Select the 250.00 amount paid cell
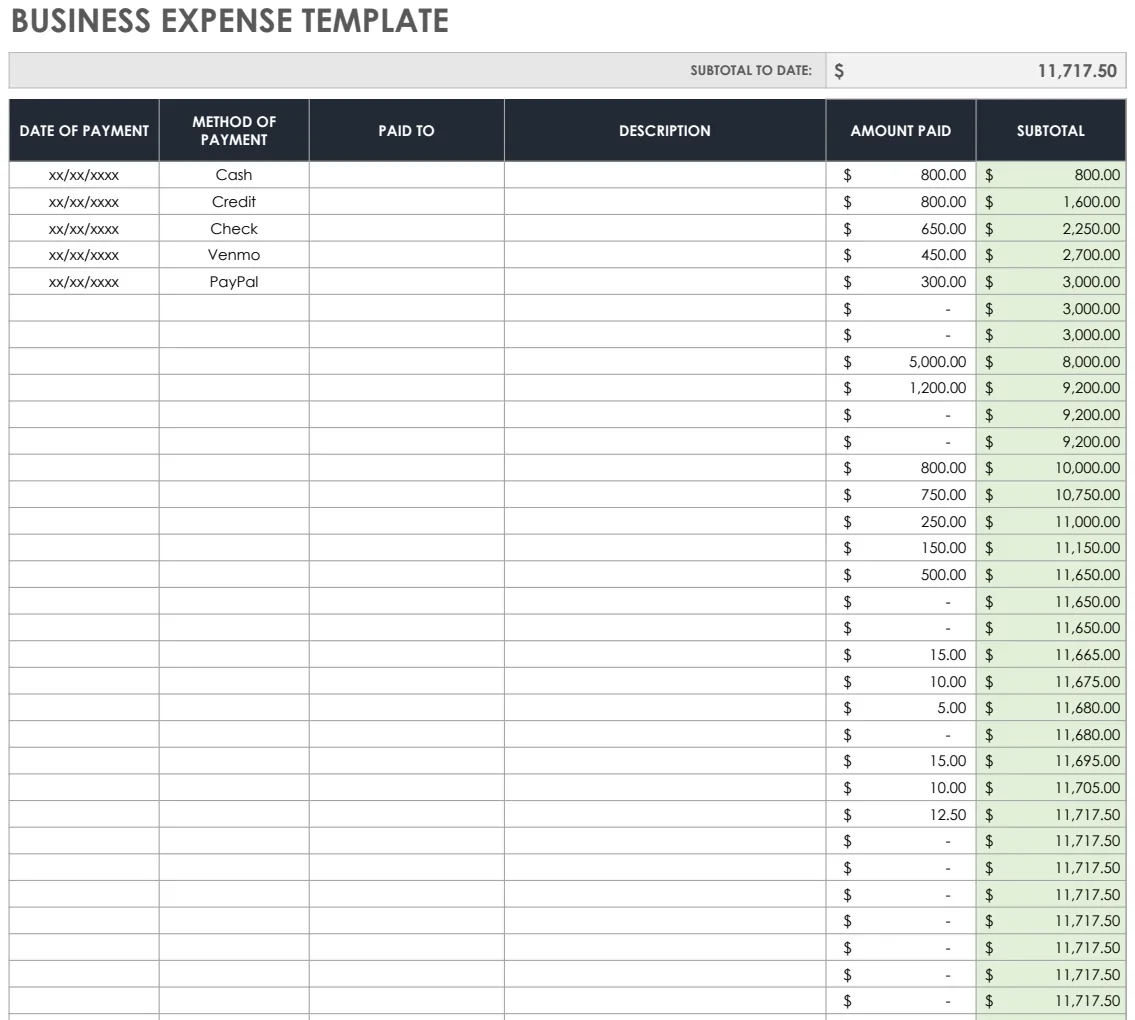1135x1020 pixels. click(900, 521)
